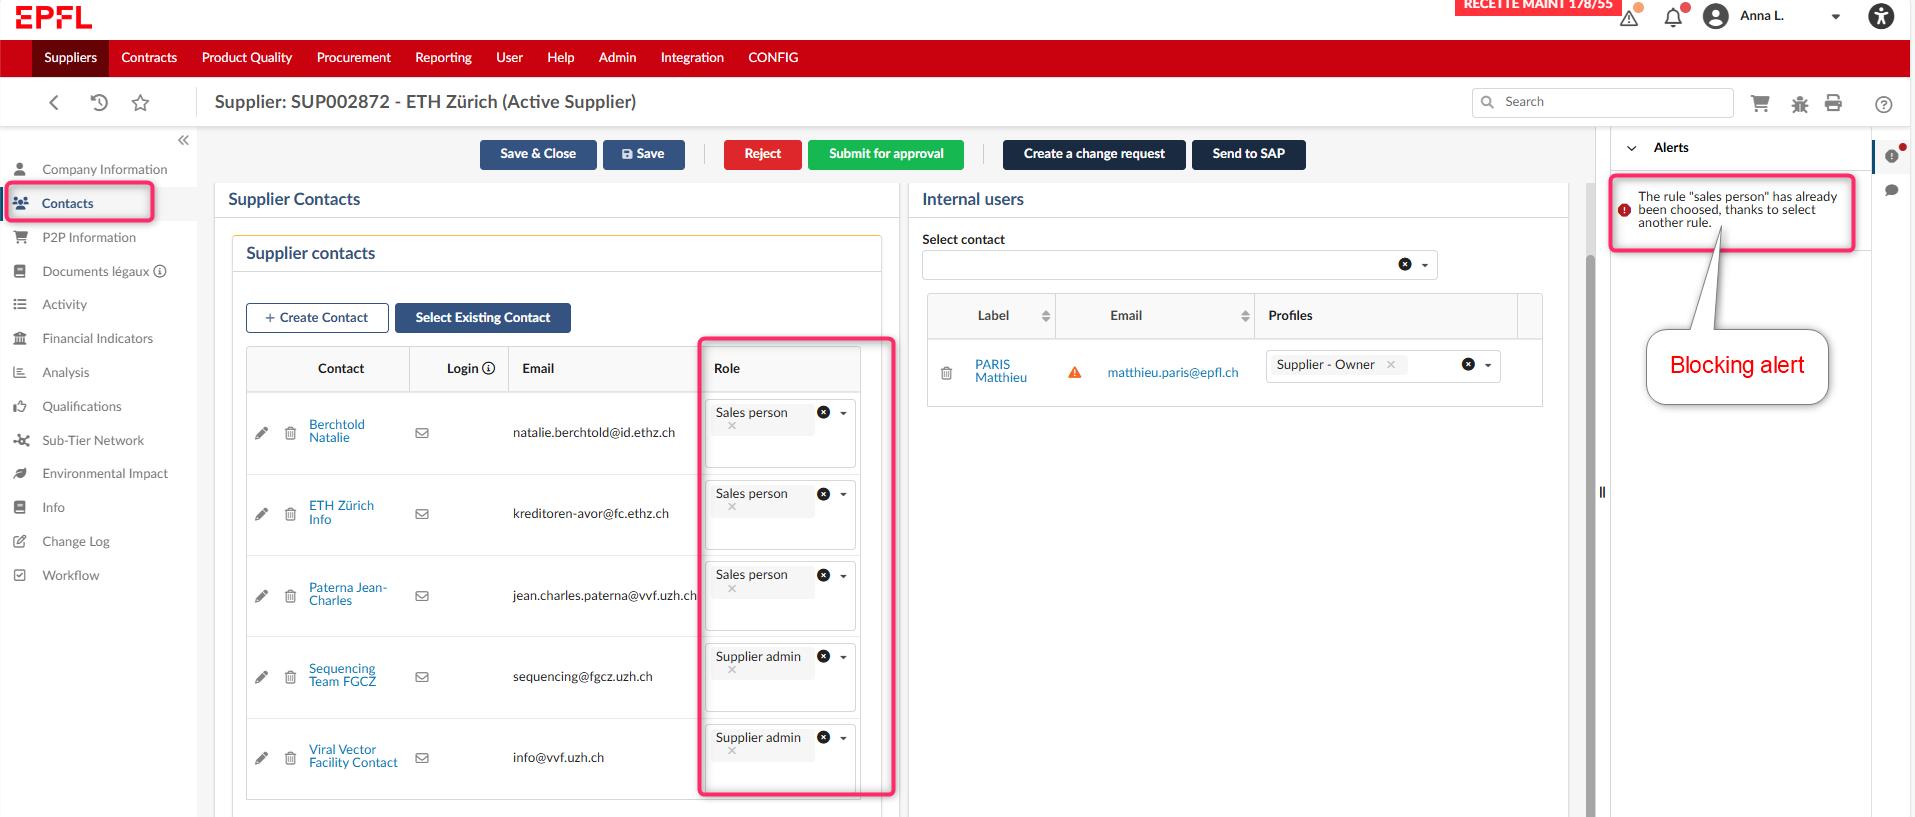Expand Anna L. user menu
Screen dimensions: 1915x817
coord(1835,17)
